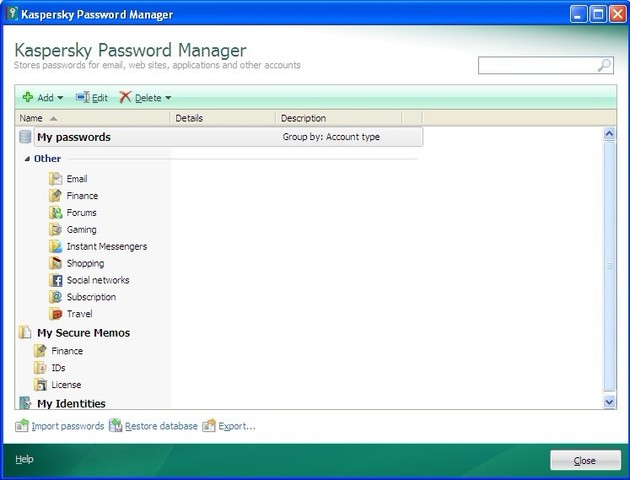
Task: Open the Restore database link
Action: coord(161,426)
